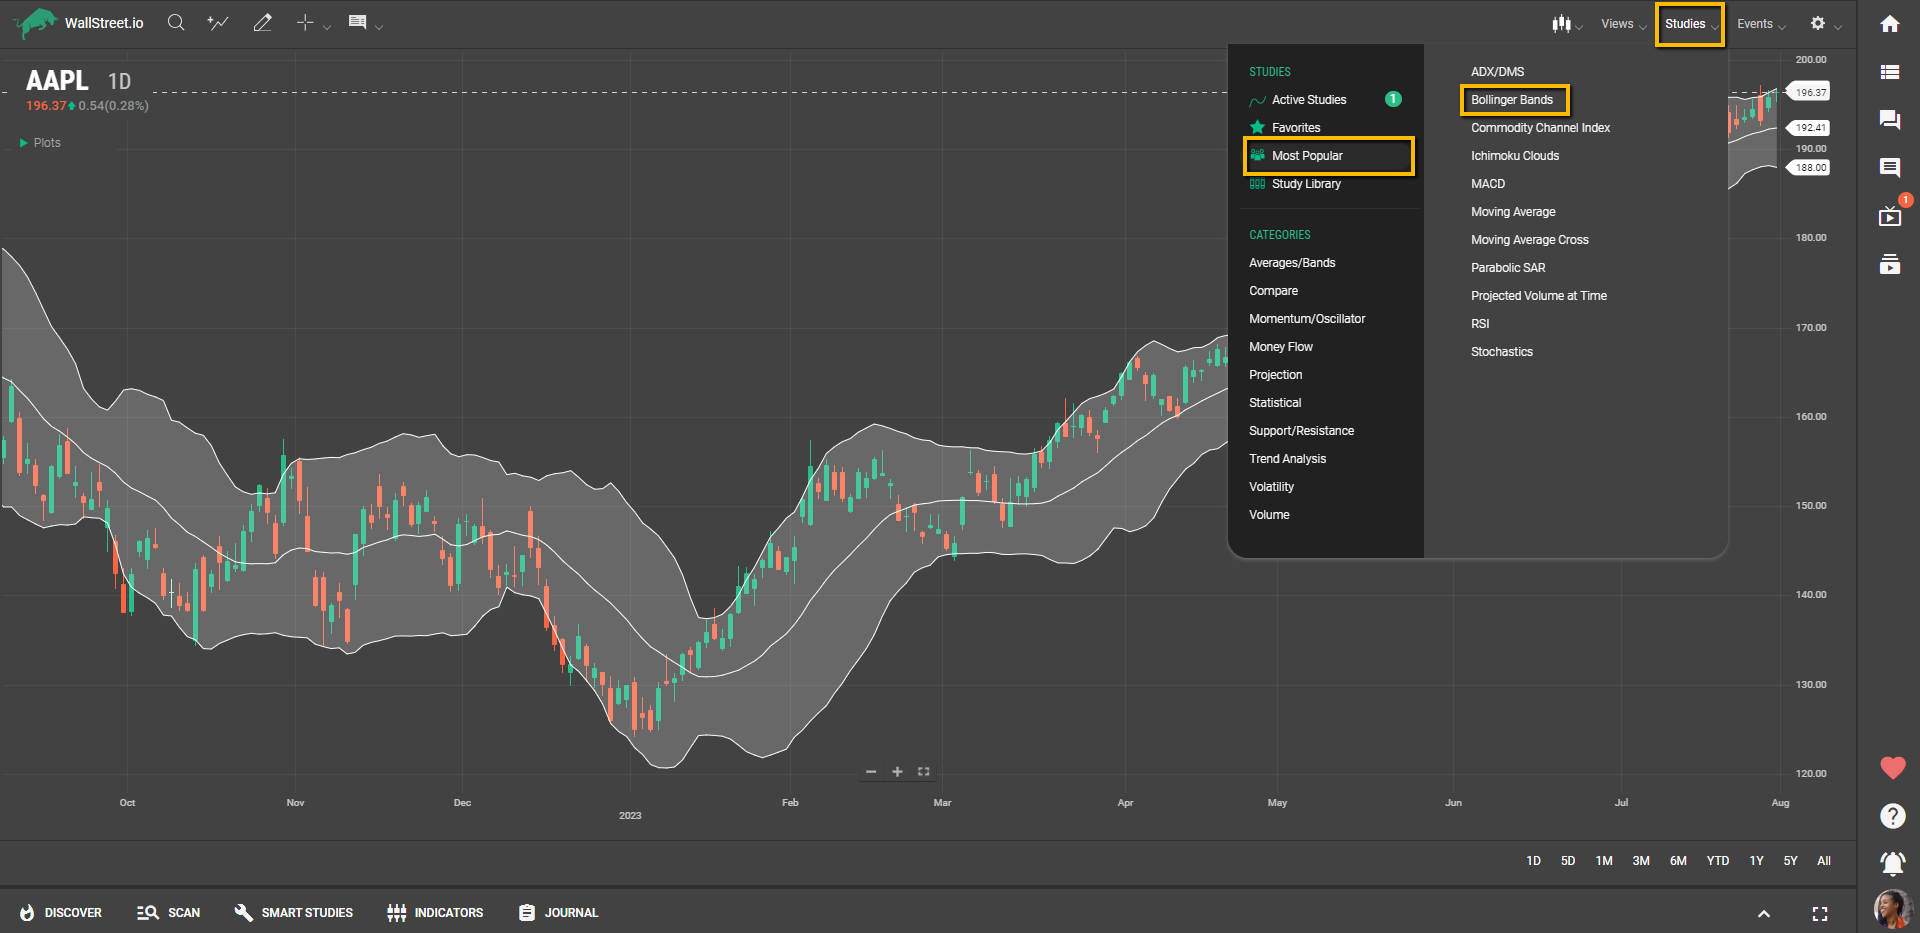Click the alert bell icon
This screenshot has height=933, width=1920.
[x=1892, y=862]
